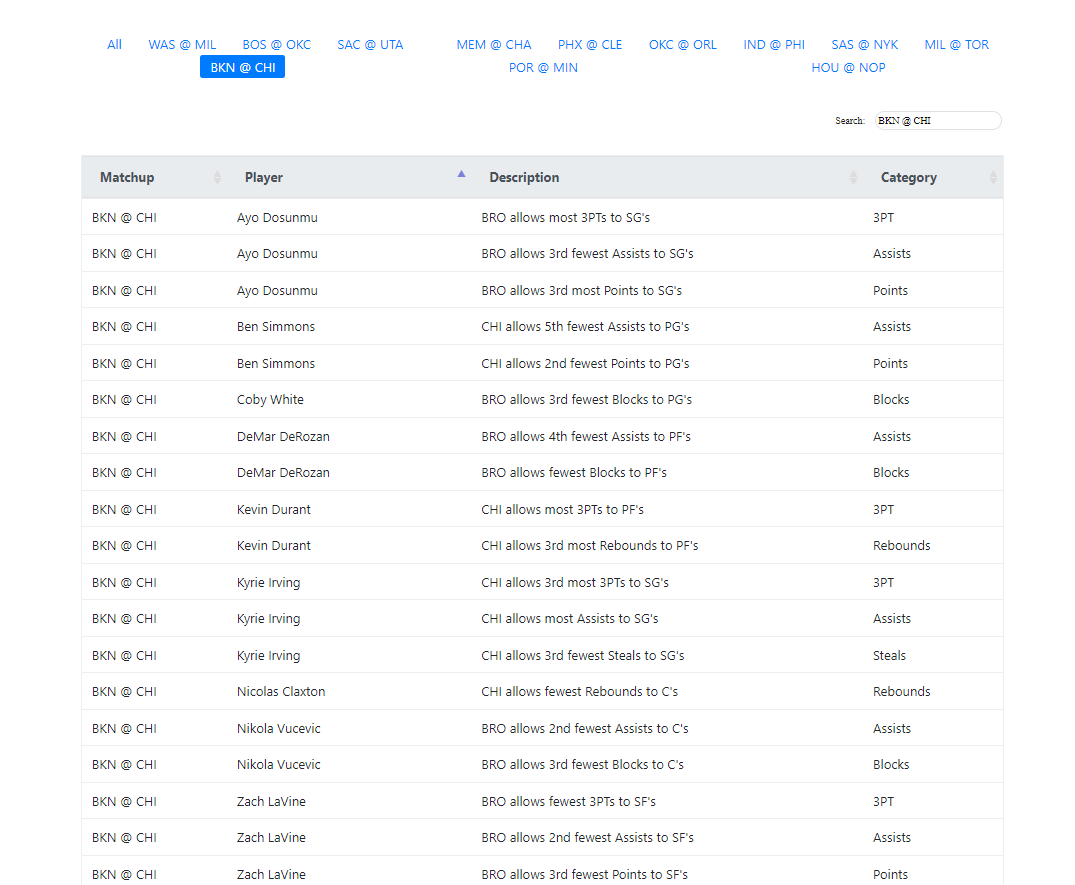1075x885 pixels.
Task: Click Ayo Dosunmu in the 3PT row
Action: [x=277, y=217]
